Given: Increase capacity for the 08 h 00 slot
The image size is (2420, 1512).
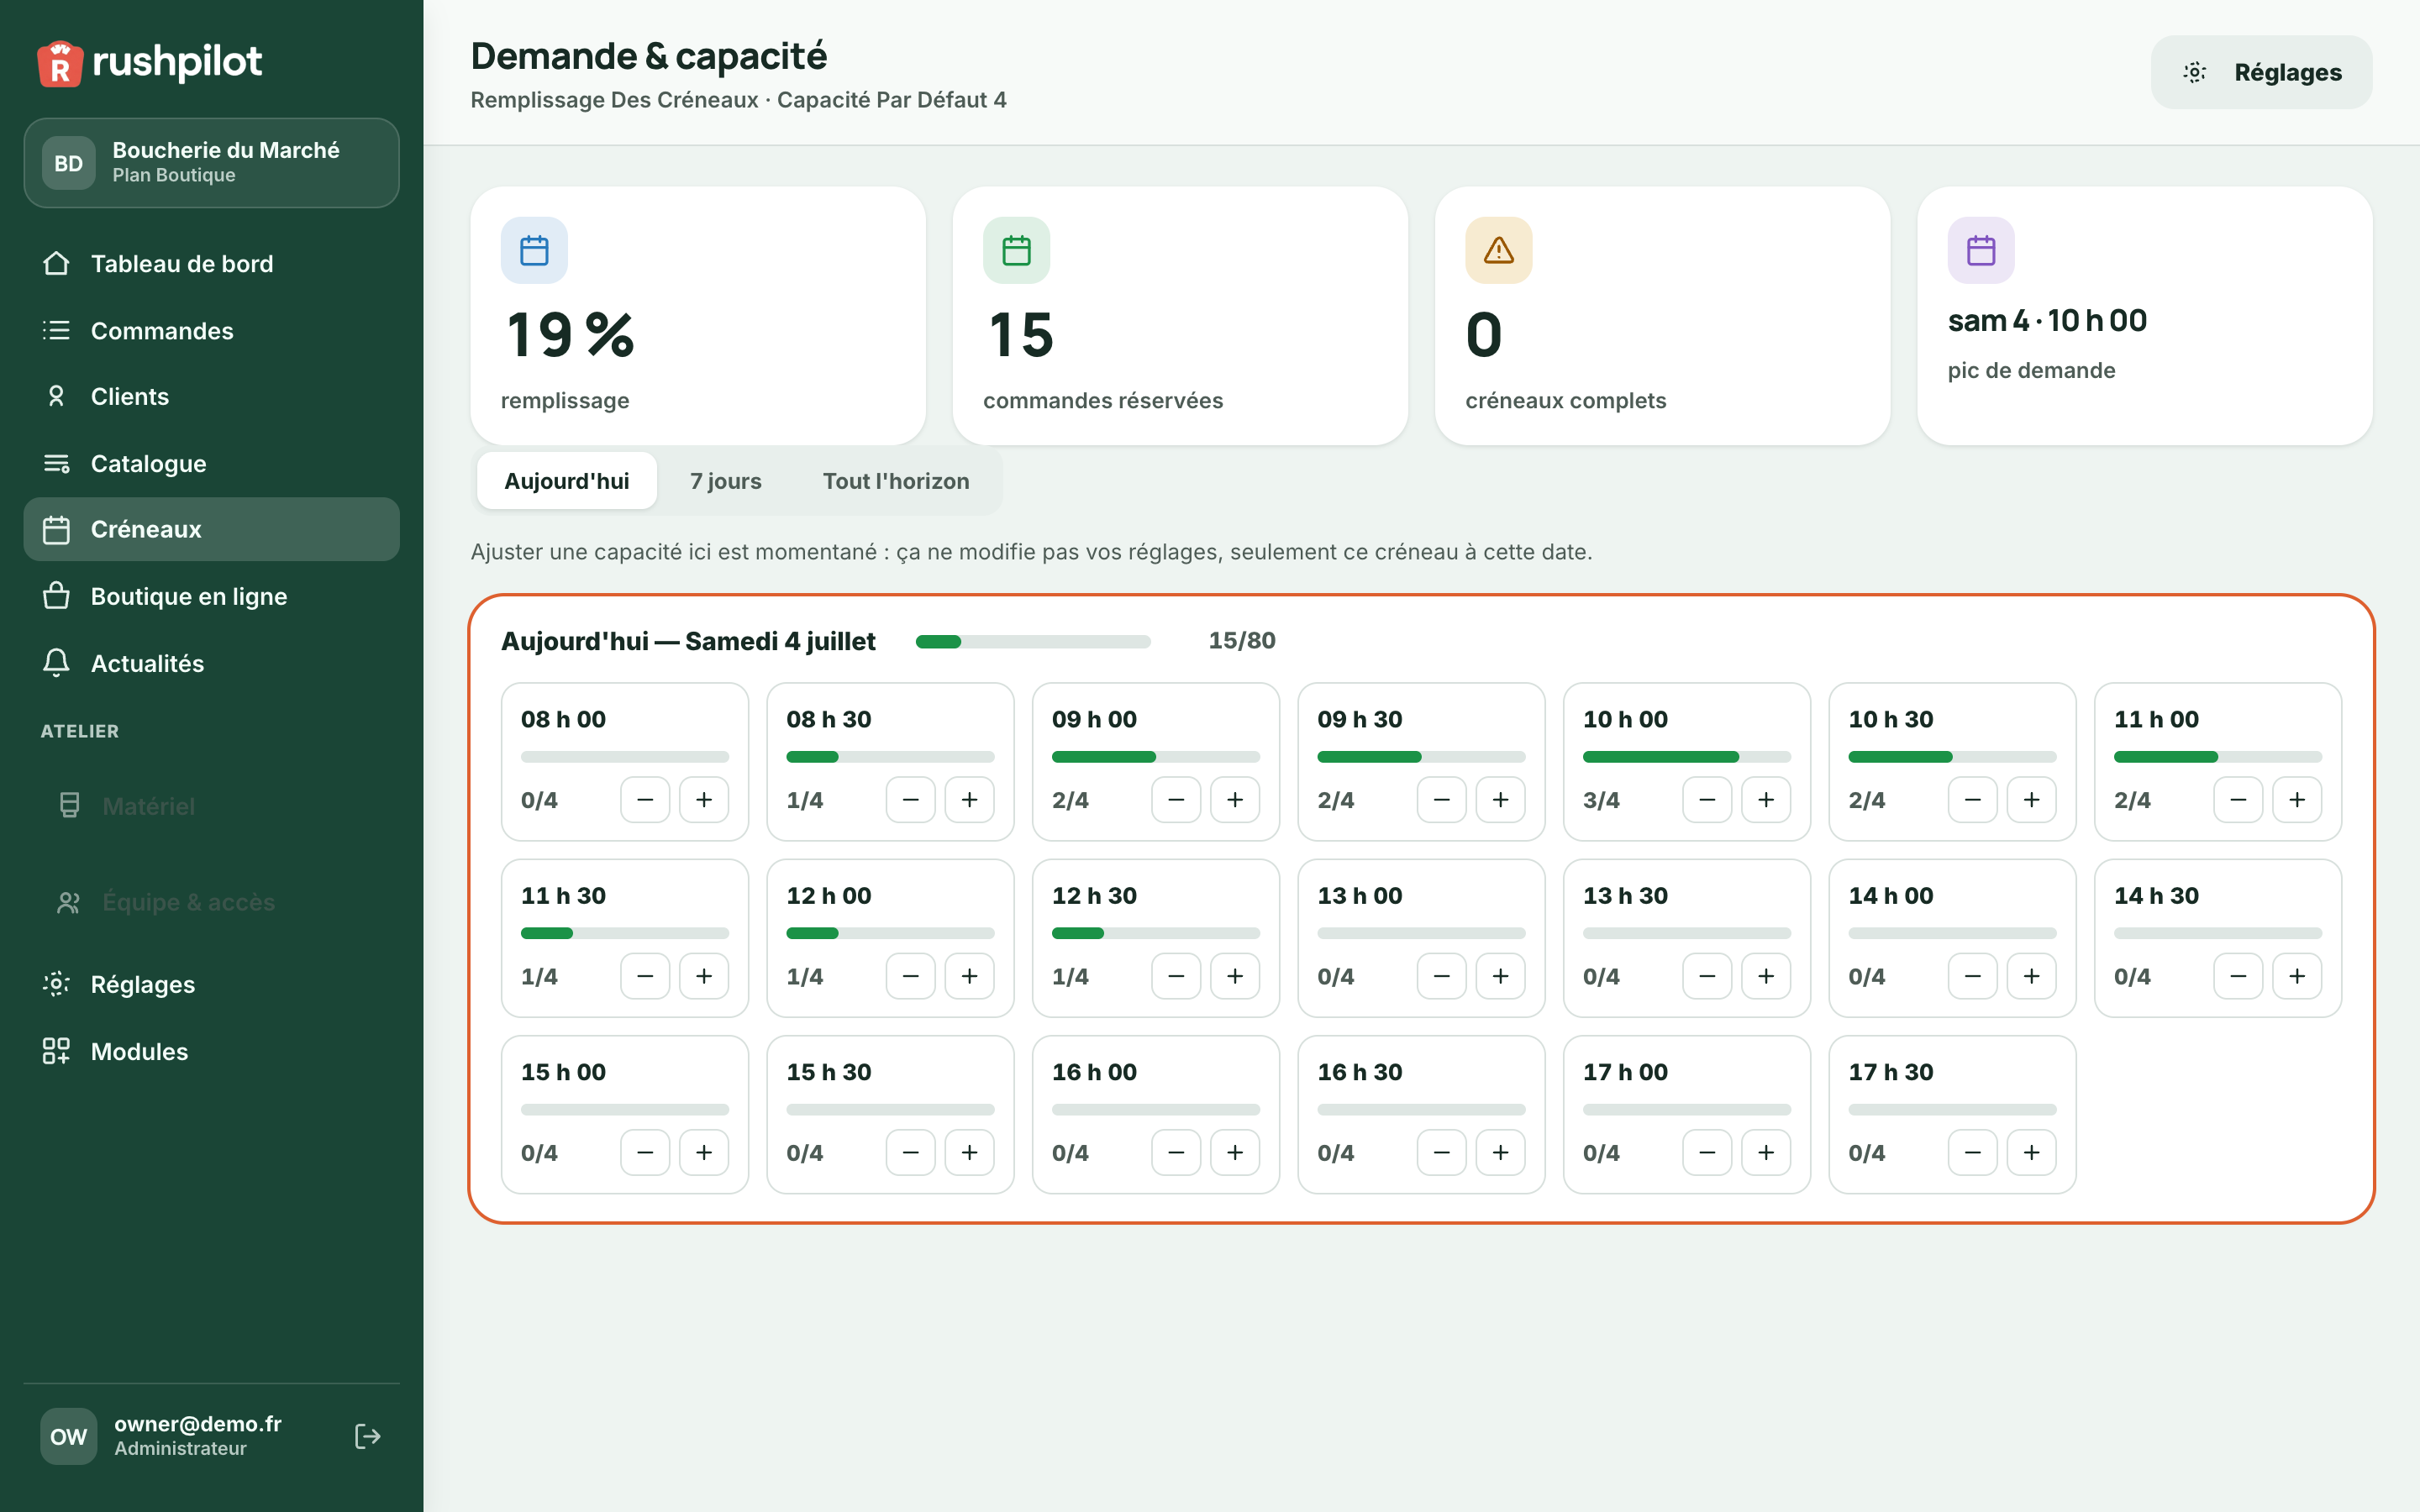Looking at the screenshot, I should (x=704, y=800).
